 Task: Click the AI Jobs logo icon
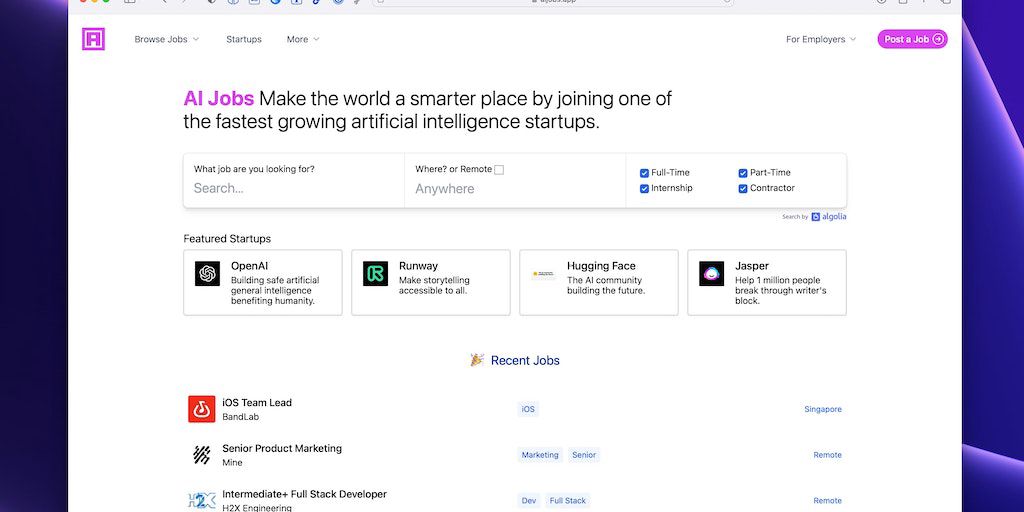(x=93, y=39)
